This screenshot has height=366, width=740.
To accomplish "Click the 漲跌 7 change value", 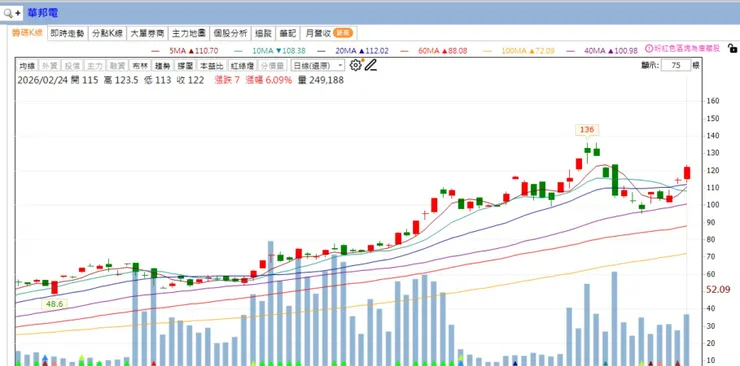I will tap(227, 80).
